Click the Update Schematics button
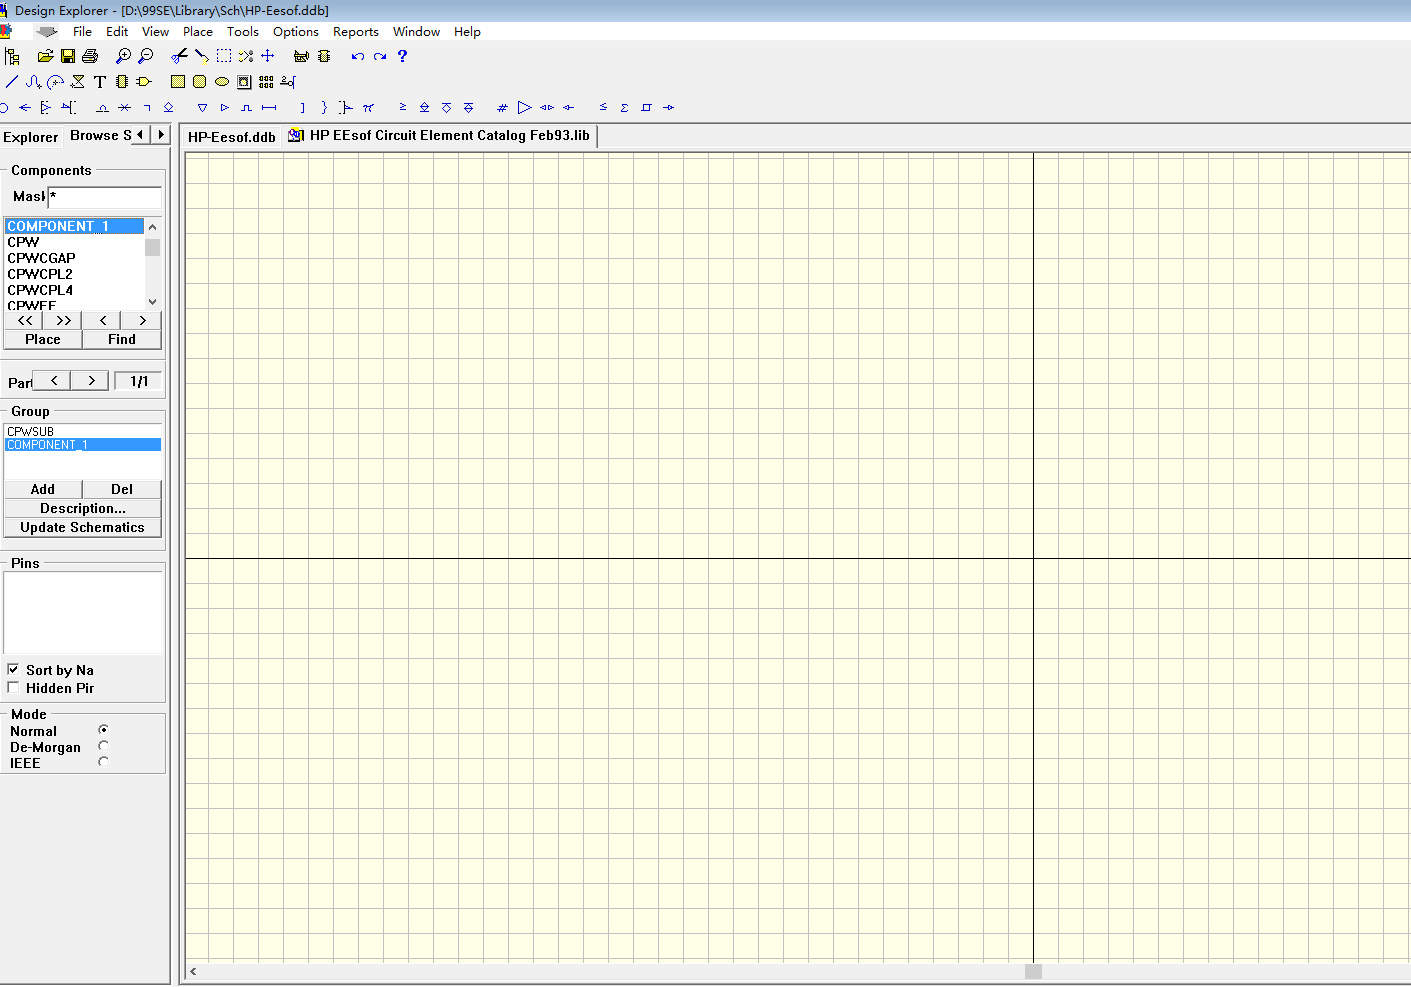This screenshot has height=987, width=1411. [x=82, y=528]
